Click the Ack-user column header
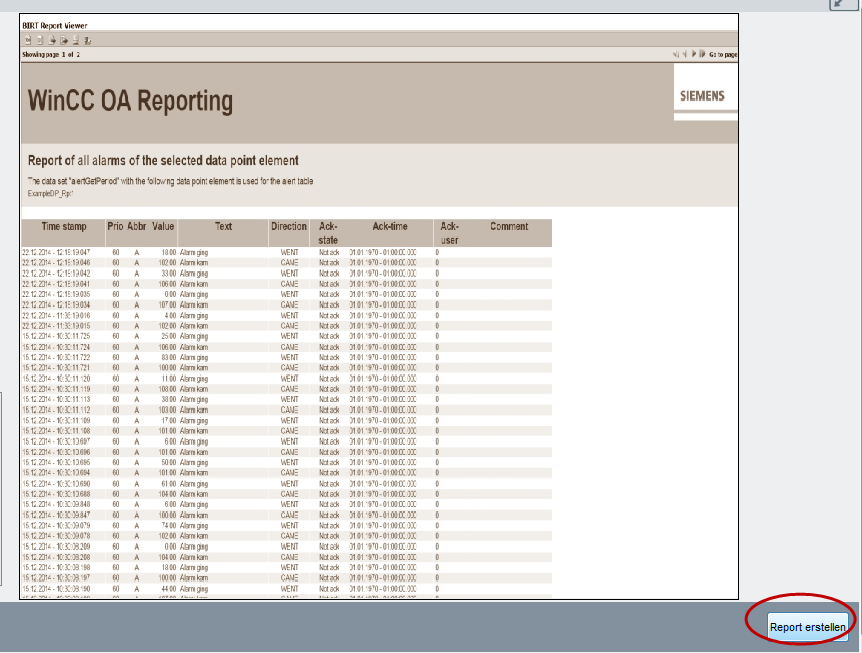Screen dimensions: 862x653 (449, 233)
